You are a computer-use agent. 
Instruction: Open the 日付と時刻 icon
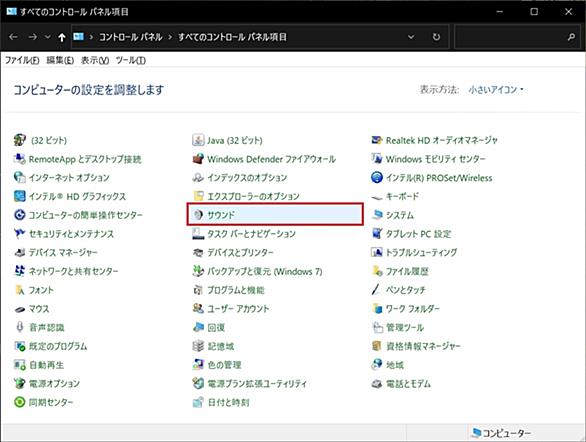(x=198, y=402)
